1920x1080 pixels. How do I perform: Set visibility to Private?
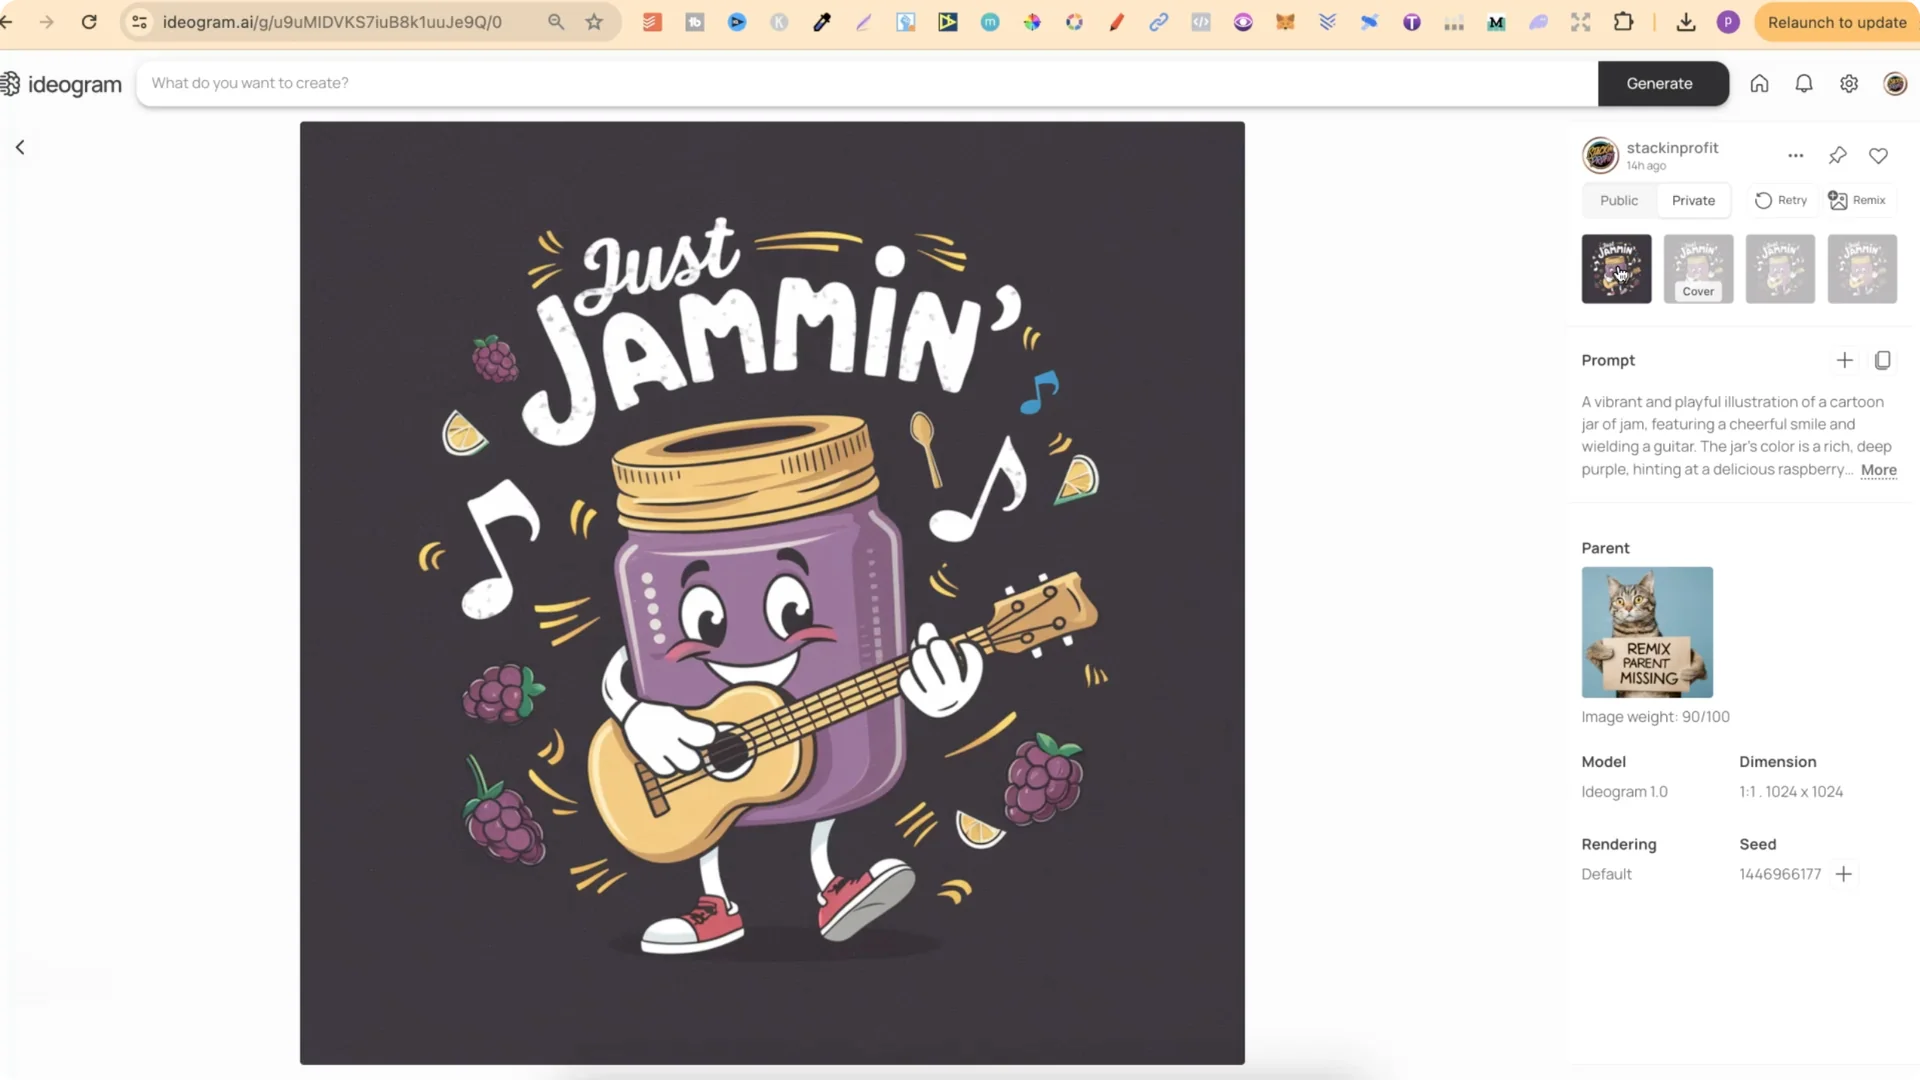coord(1693,200)
